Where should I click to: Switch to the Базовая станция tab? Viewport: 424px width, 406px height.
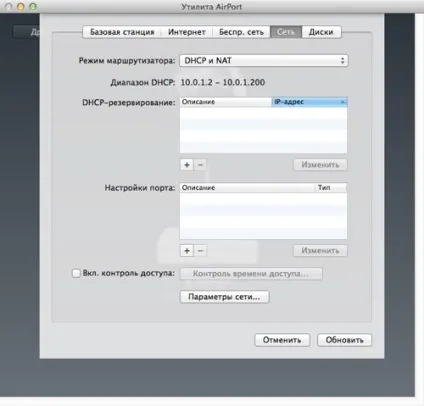click(x=122, y=32)
